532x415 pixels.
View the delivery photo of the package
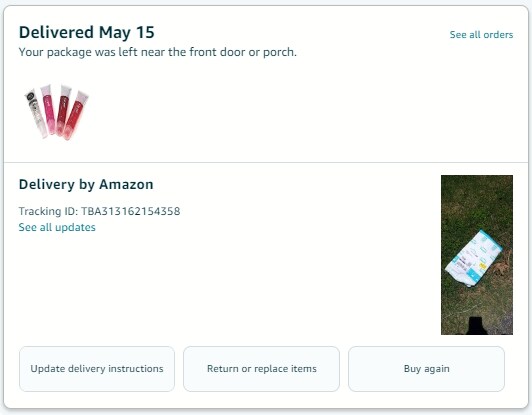coord(477,255)
